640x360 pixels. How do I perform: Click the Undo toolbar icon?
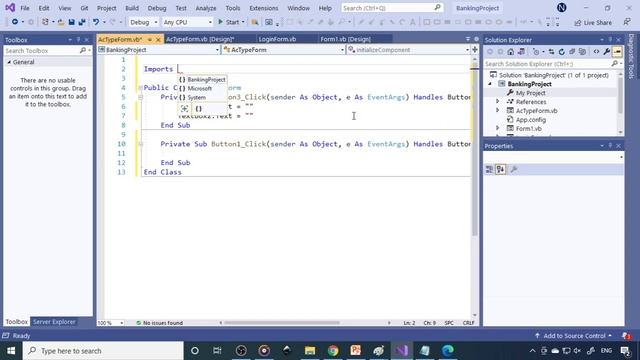click(96, 22)
